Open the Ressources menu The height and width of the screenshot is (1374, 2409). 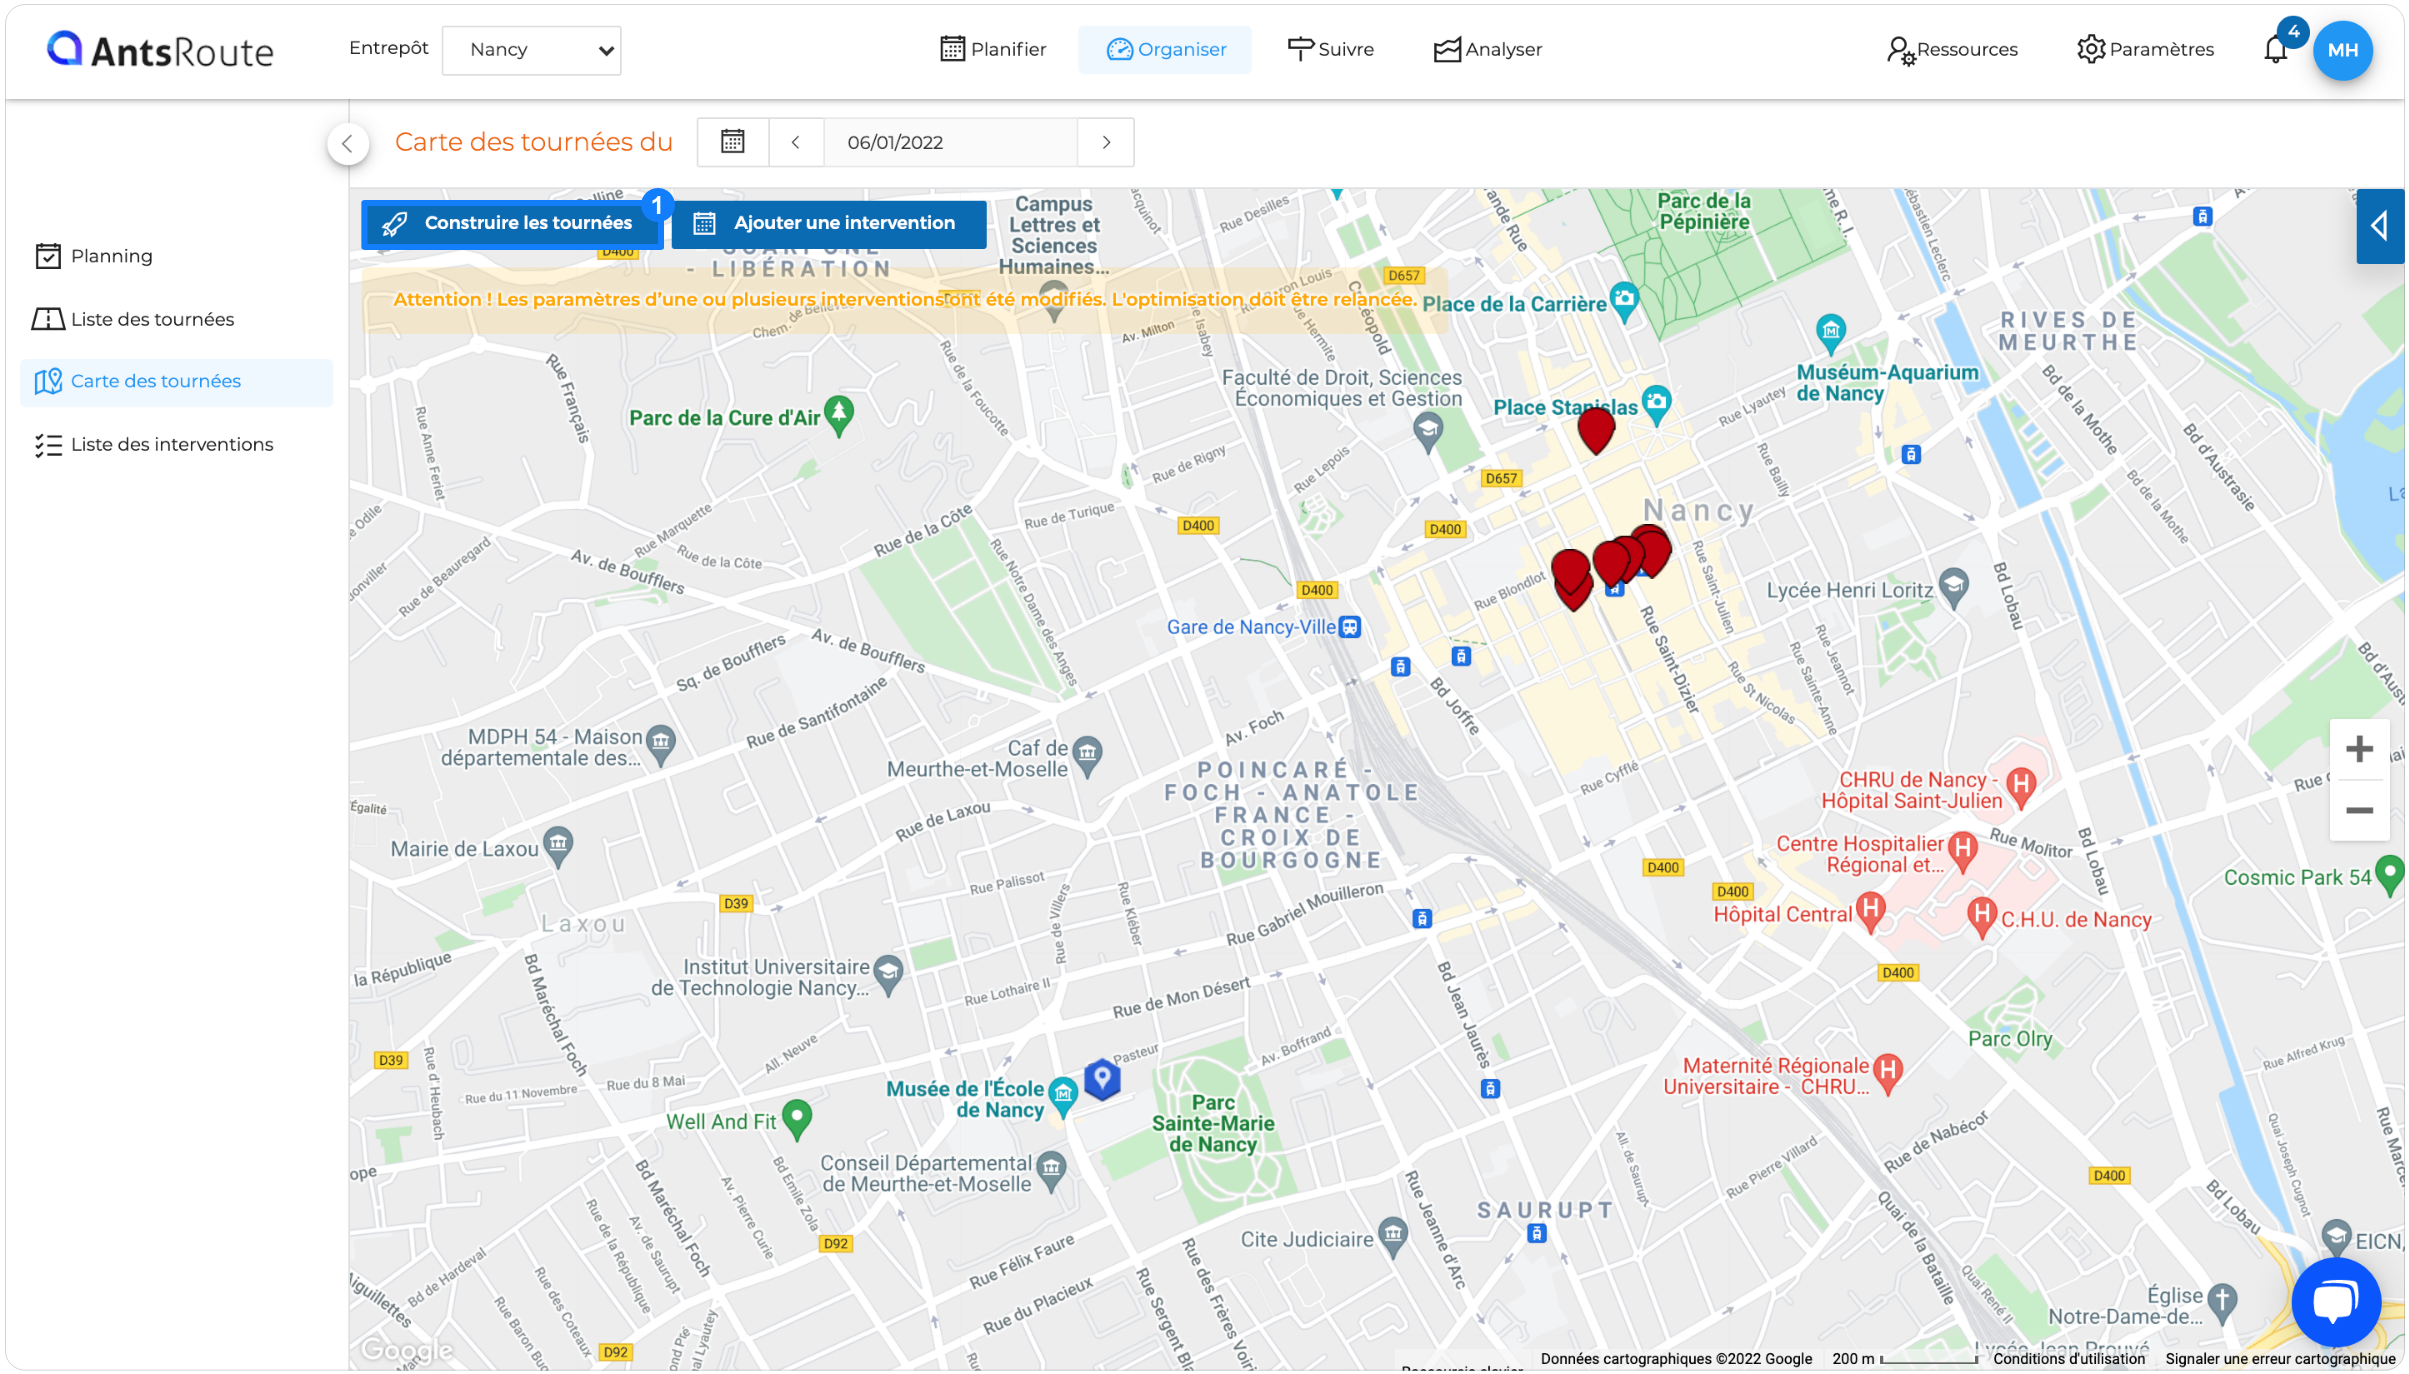[x=1951, y=49]
